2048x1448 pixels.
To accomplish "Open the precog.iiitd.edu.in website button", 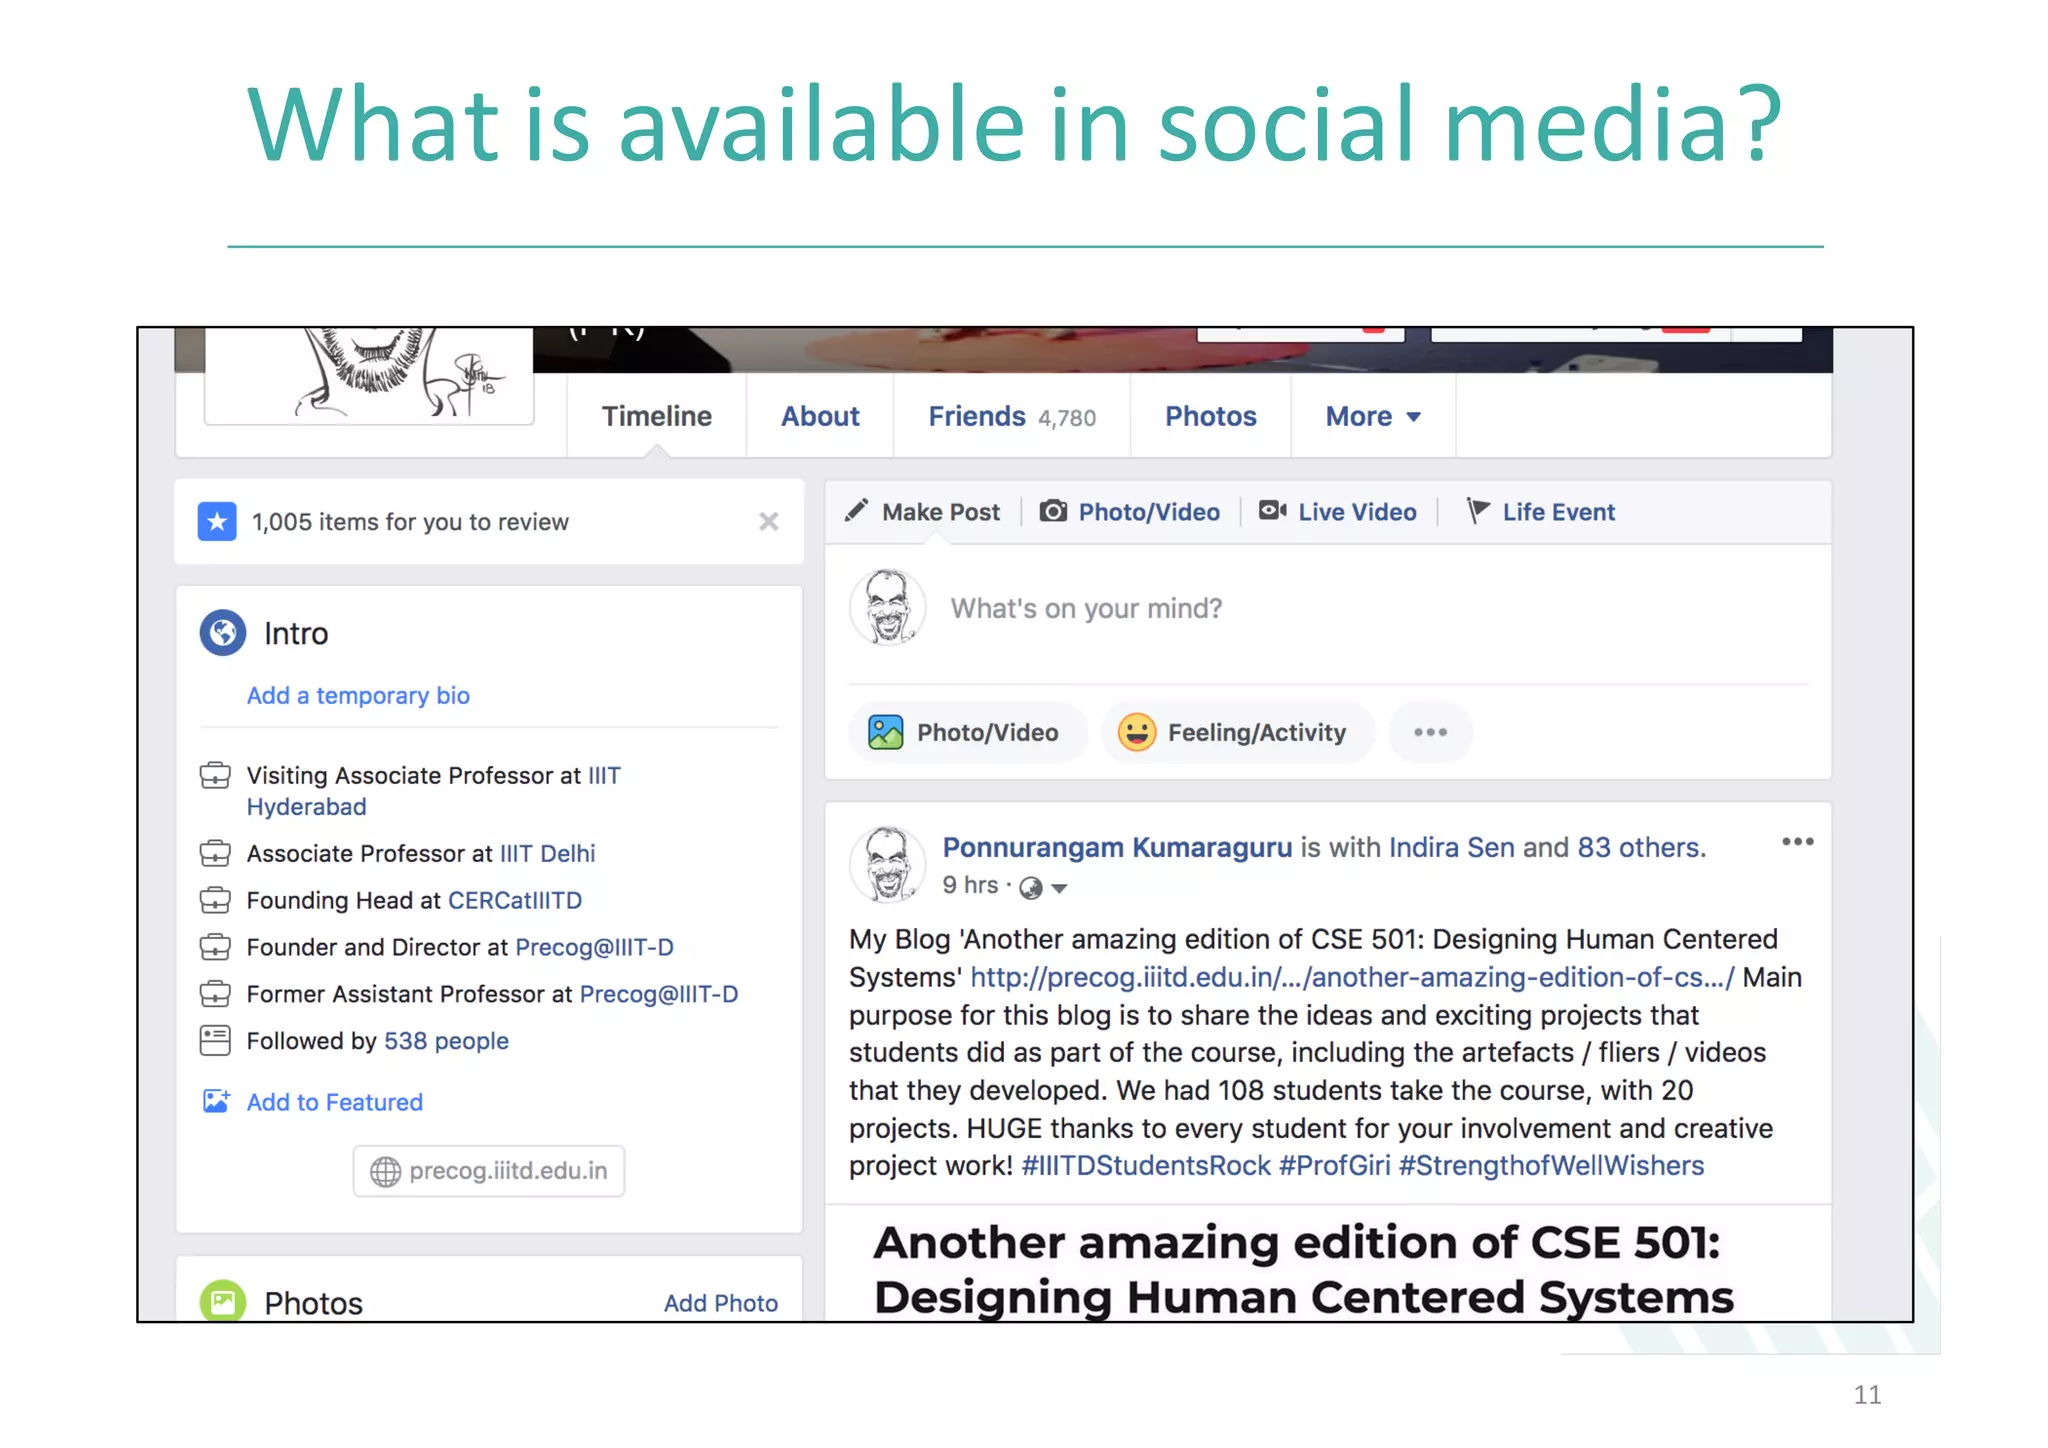I will point(488,1171).
